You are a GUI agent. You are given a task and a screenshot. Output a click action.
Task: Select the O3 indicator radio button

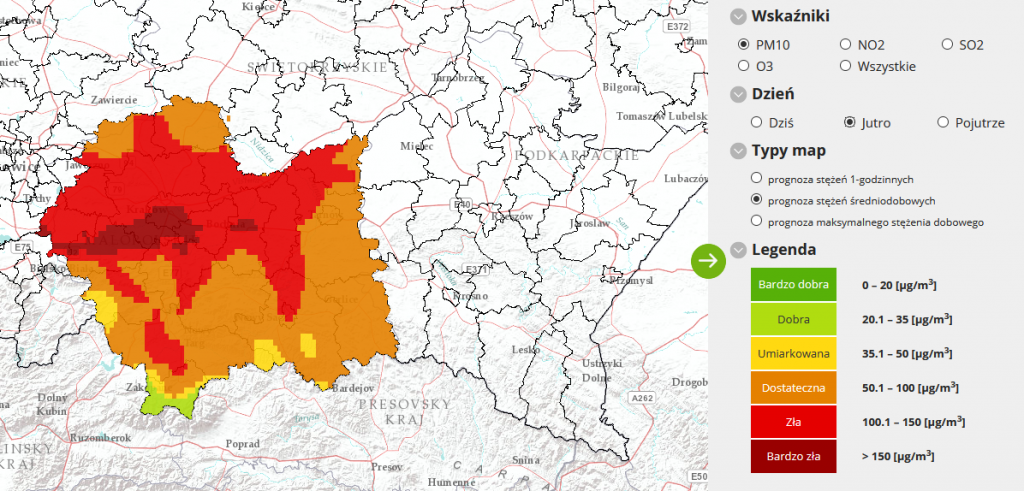743,65
